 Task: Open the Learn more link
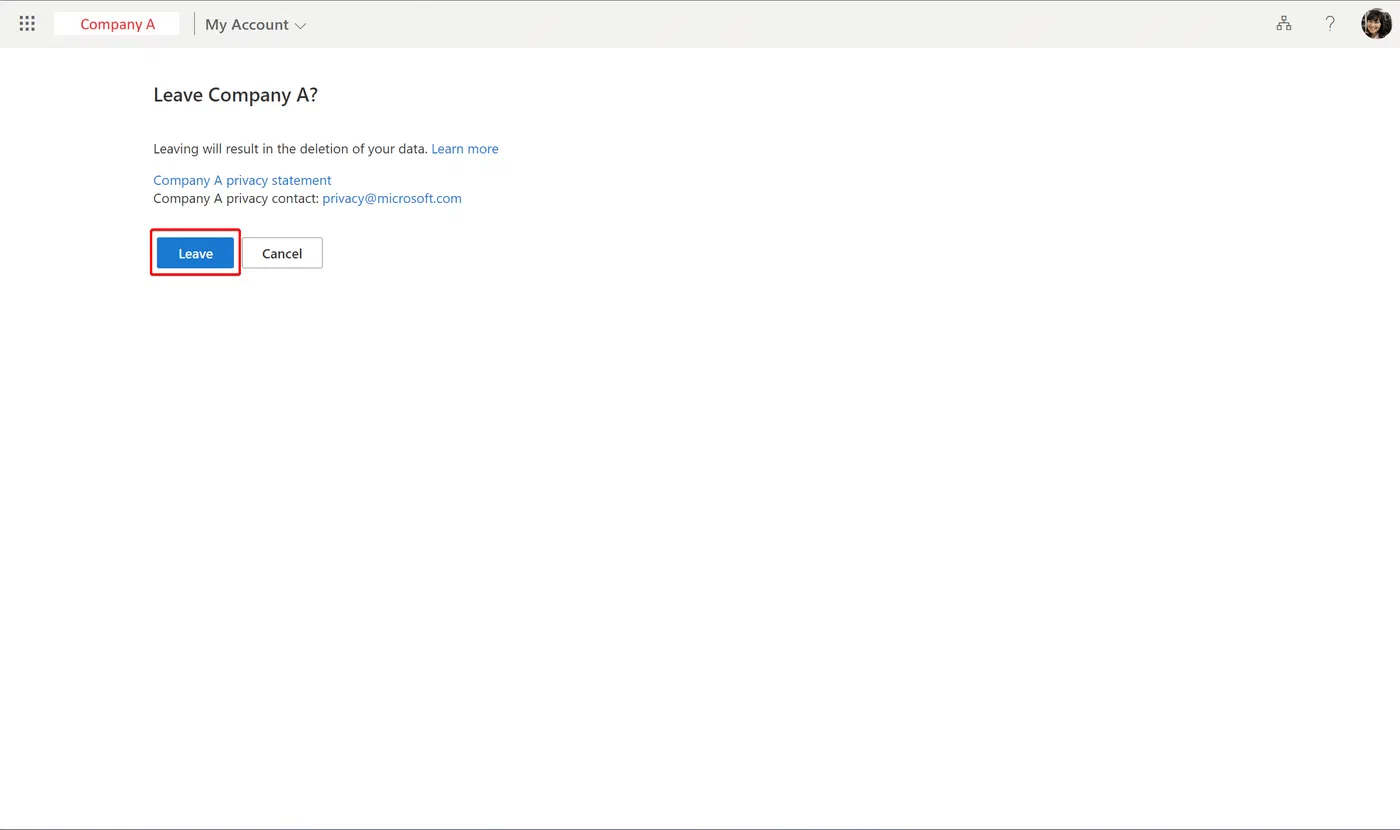465,149
